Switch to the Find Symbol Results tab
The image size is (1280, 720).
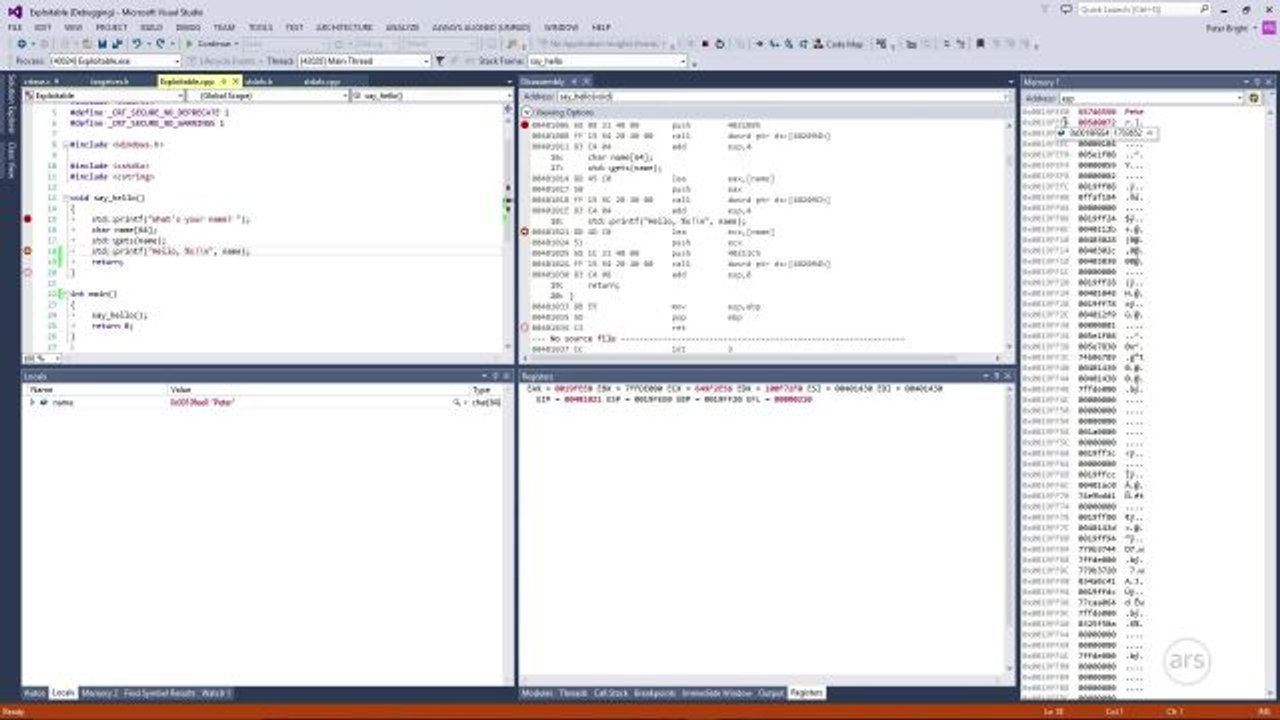click(x=160, y=693)
